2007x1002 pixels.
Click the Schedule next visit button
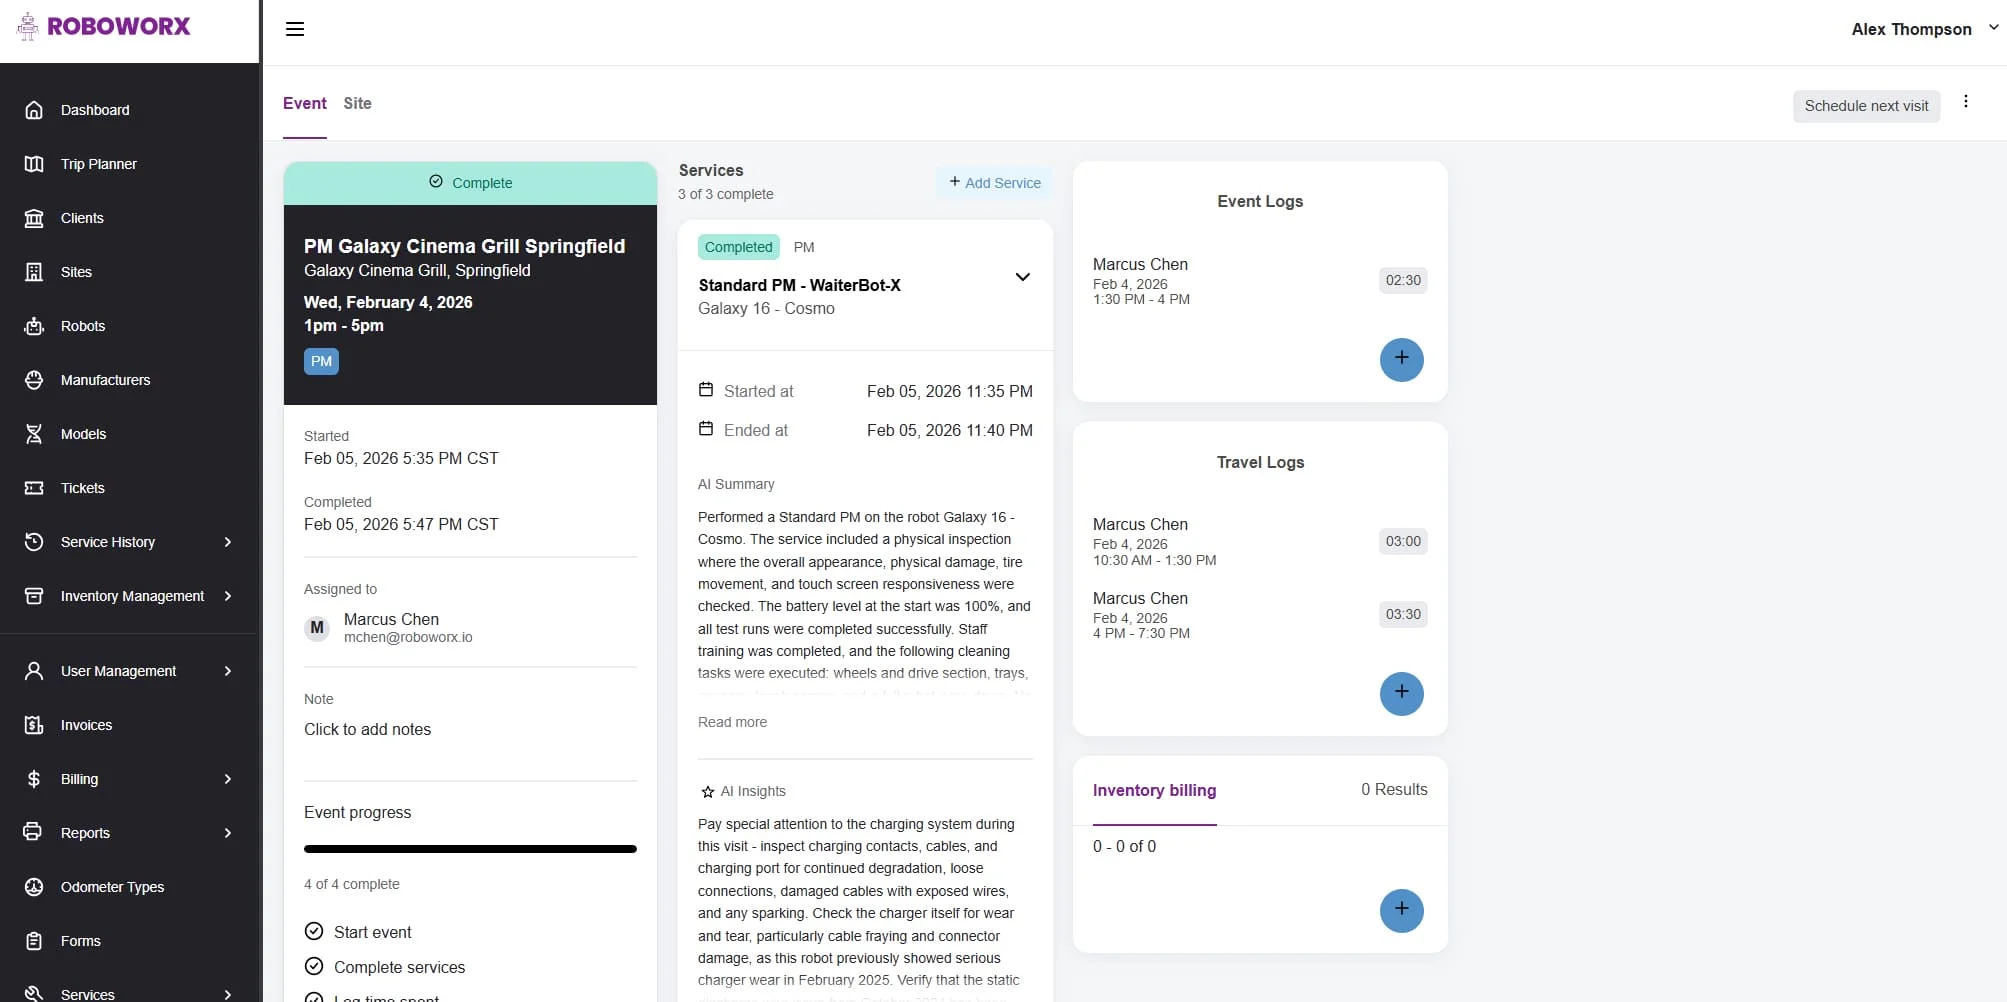pos(1866,106)
